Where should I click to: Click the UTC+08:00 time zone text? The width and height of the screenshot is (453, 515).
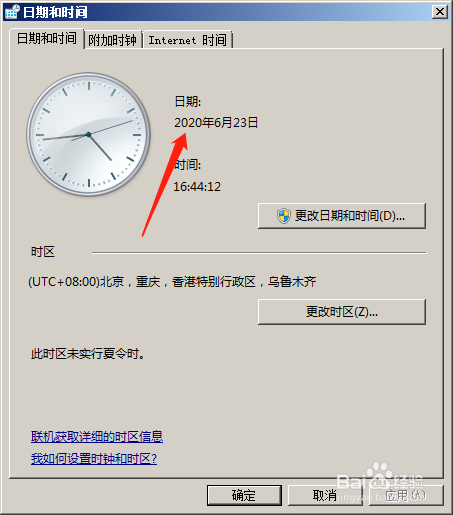tap(172, 282)
